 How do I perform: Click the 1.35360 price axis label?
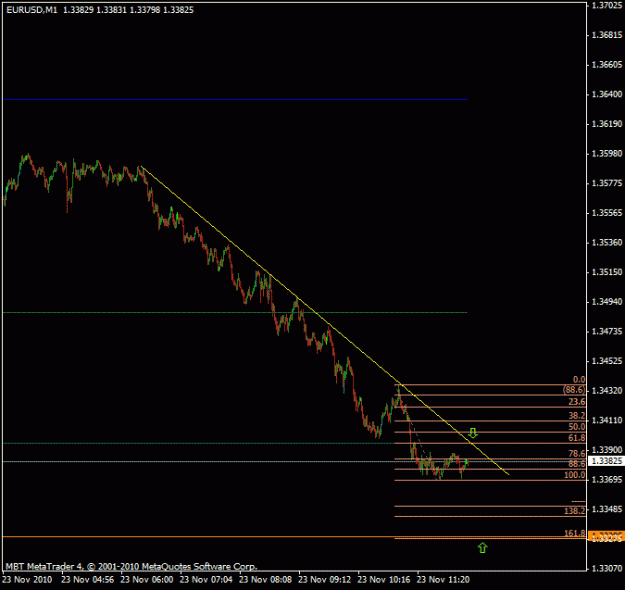[x=607, y=242]
